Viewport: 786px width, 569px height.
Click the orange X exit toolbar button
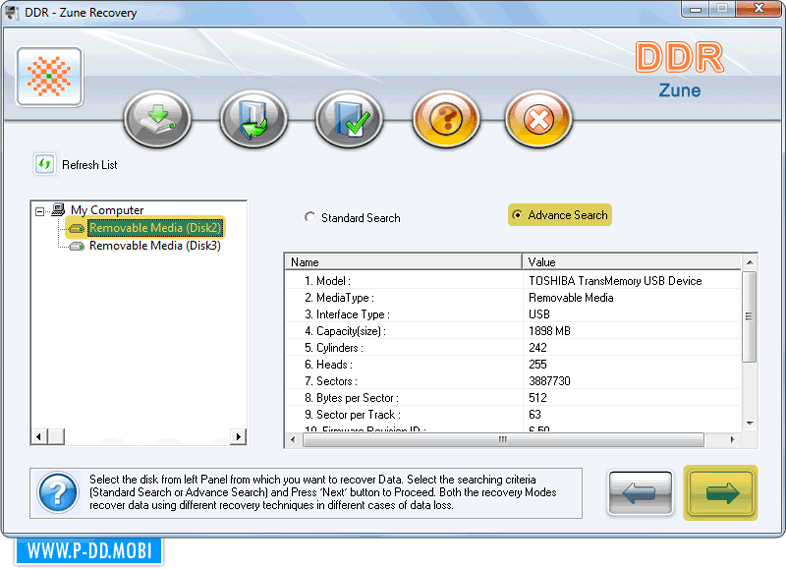[x=538, y=119]
